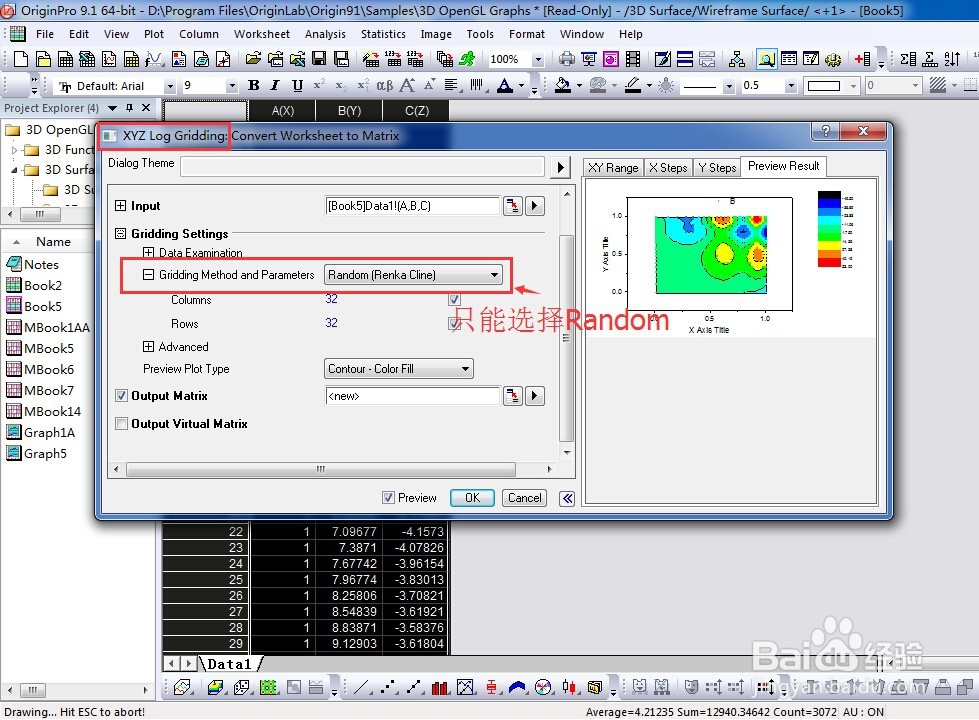The height and width of the screenshot is (720, 979).
Task: Uncheck the Columns auto checkbox
Action: (x=455, y=299)
